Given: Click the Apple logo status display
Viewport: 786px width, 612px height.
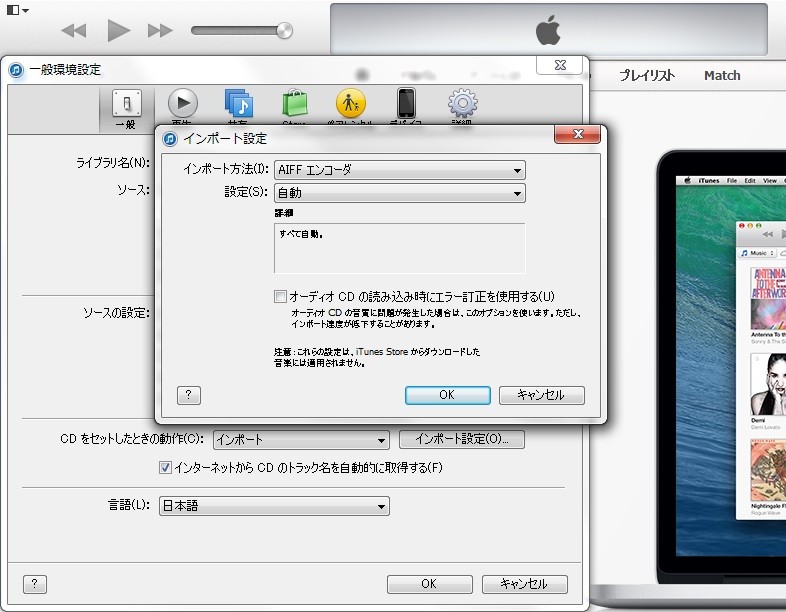Looking at the screenshot, I should pyautogui.click(x=548, y=30).
